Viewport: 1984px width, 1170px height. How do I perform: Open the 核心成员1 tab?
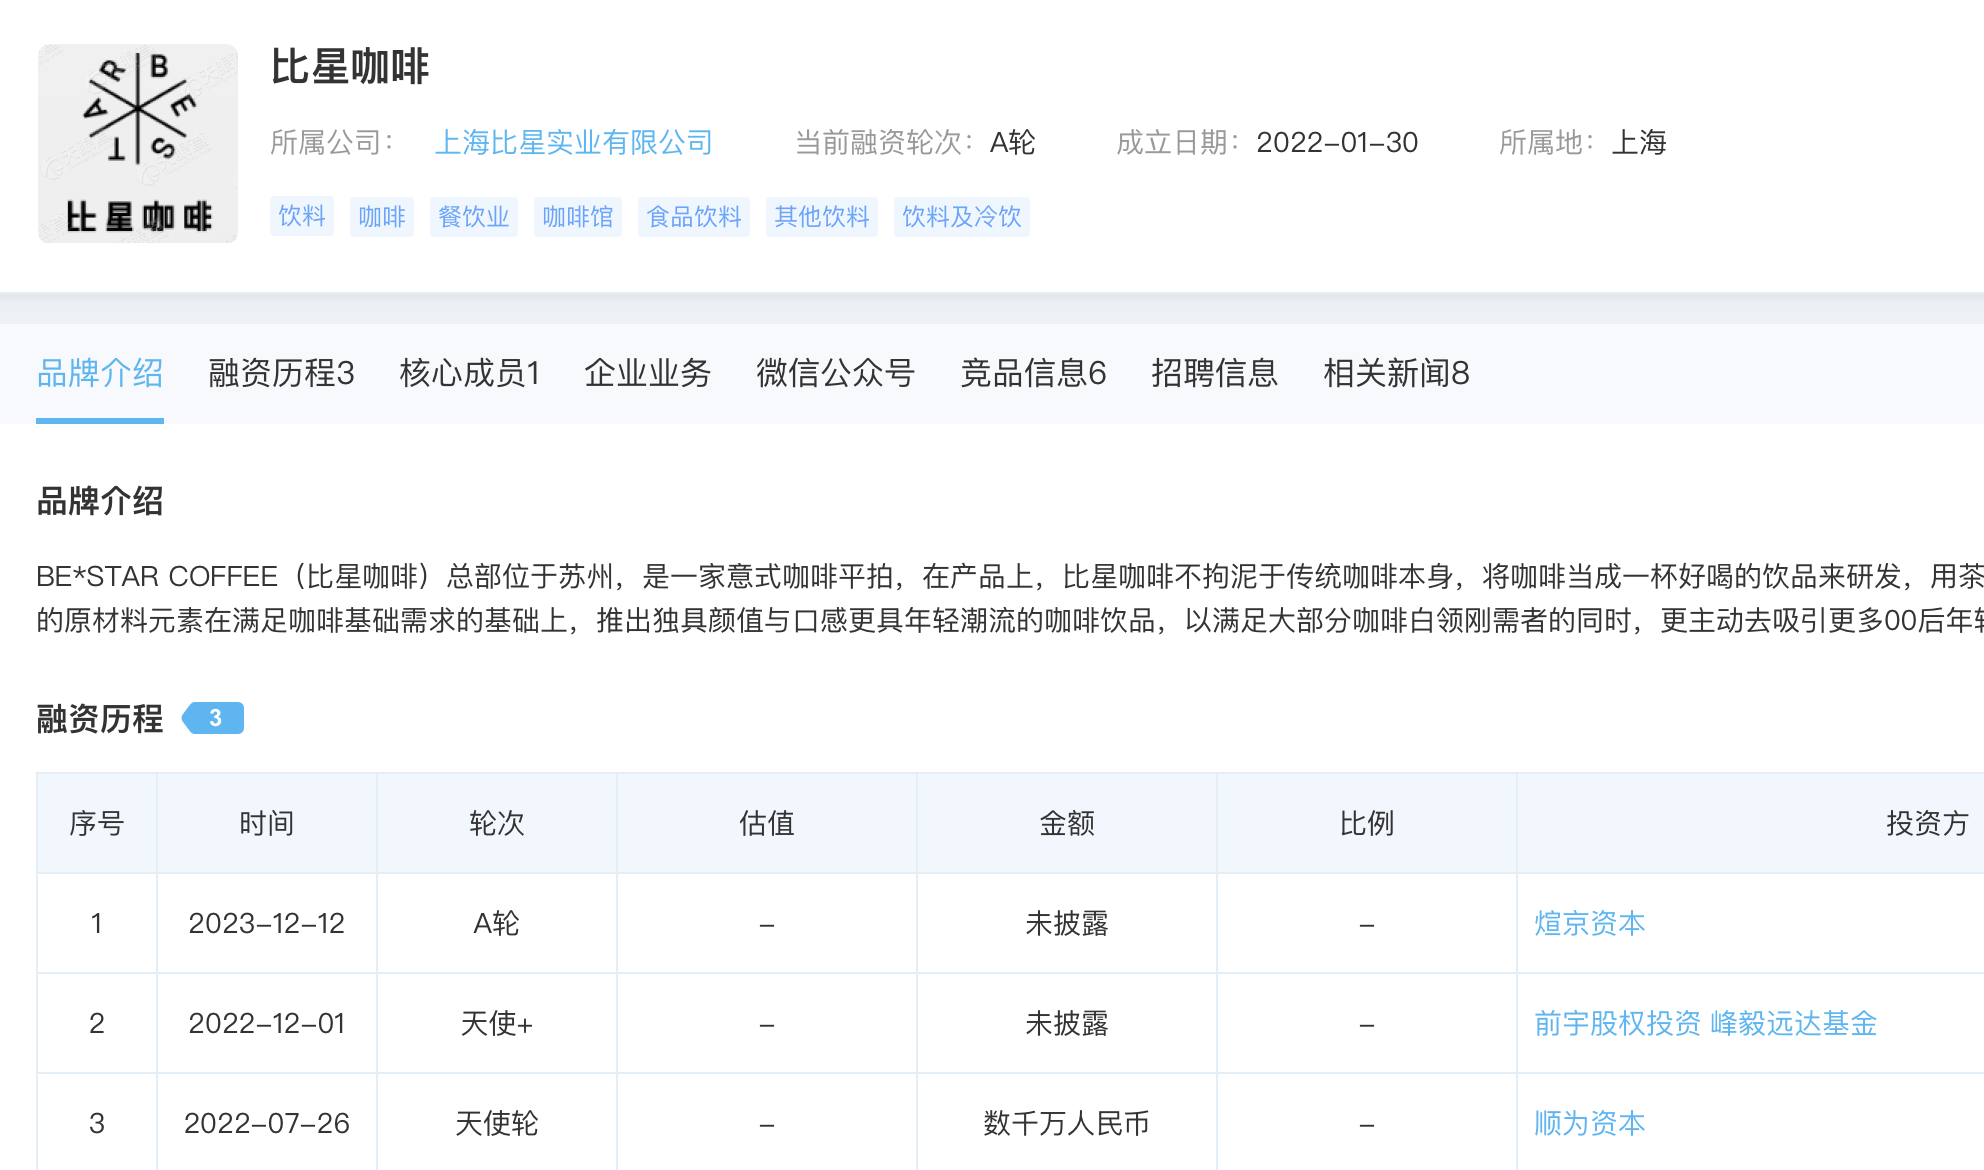(x=469, y=373)
